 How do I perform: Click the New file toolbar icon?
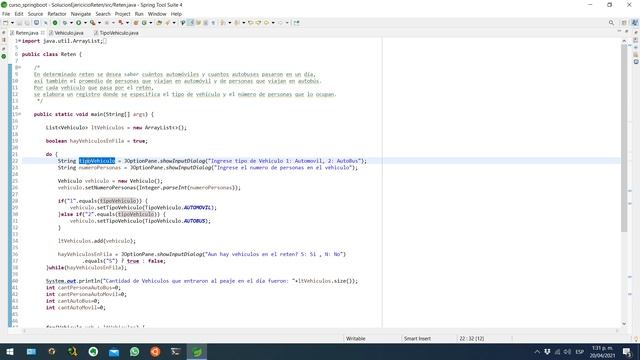tap(5, 23)
